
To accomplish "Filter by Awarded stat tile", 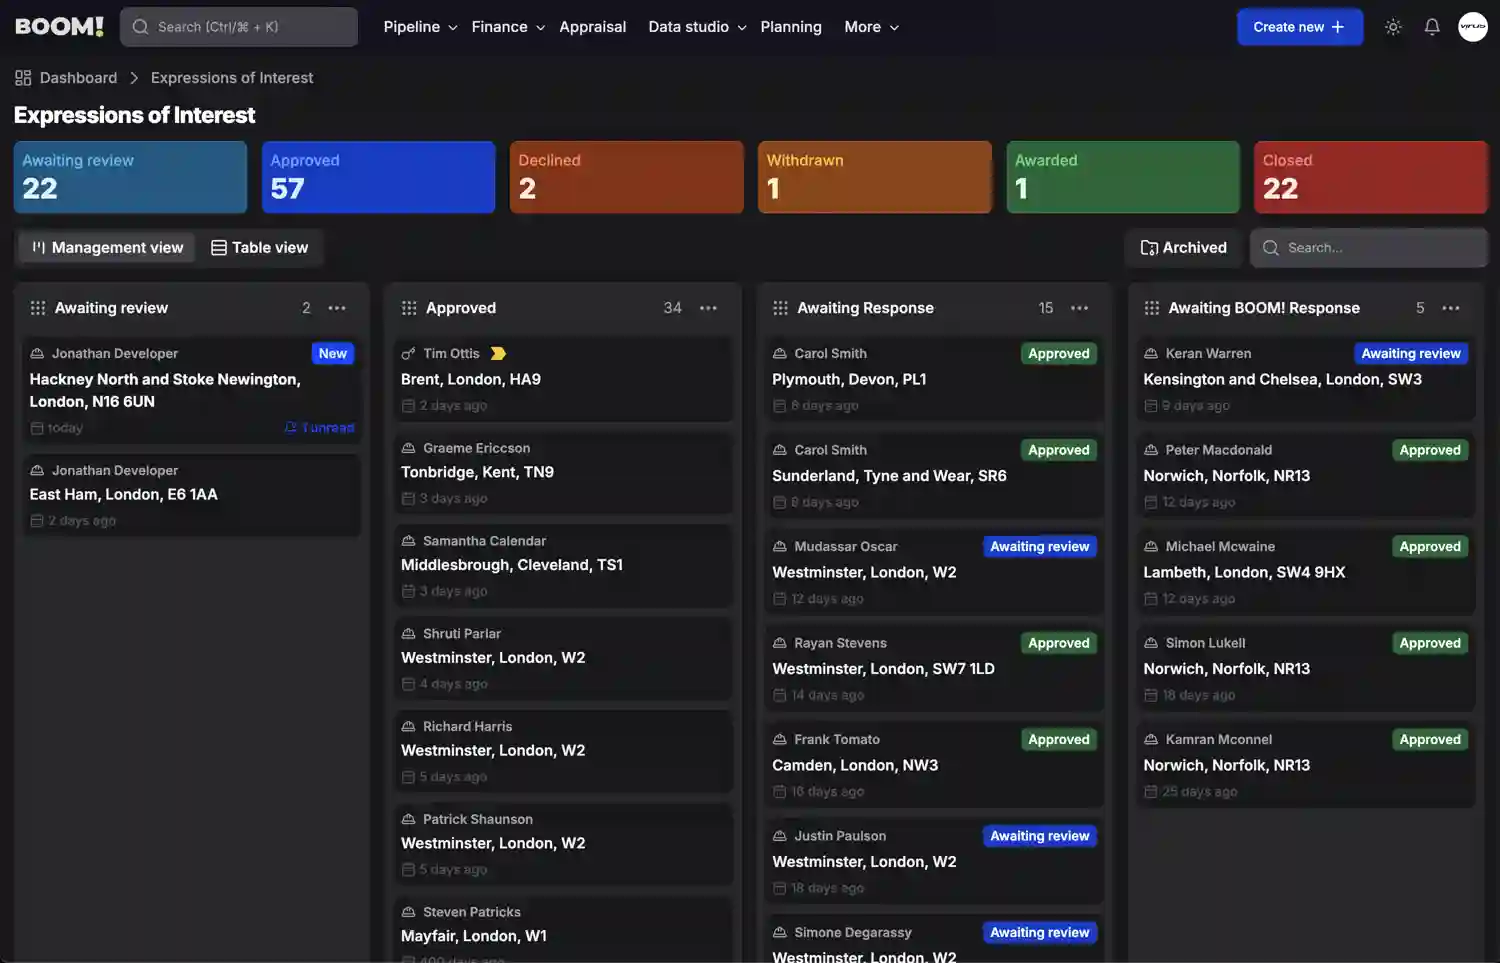I will [1123, 177].
